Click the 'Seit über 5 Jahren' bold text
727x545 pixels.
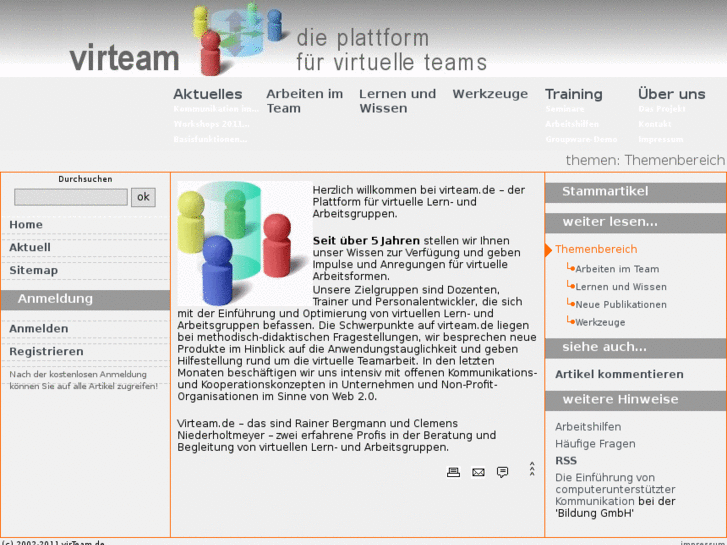click(x=366, y=241)
